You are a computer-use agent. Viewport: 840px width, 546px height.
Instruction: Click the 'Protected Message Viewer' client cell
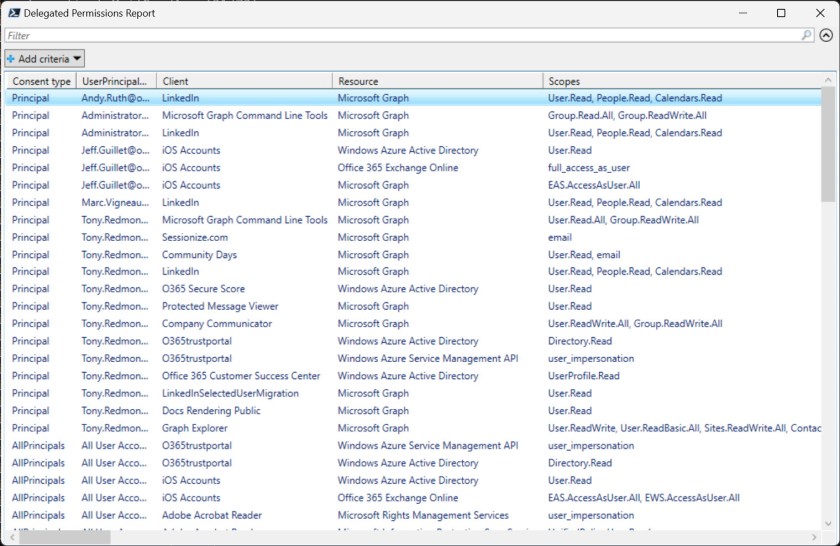(220, 306)
